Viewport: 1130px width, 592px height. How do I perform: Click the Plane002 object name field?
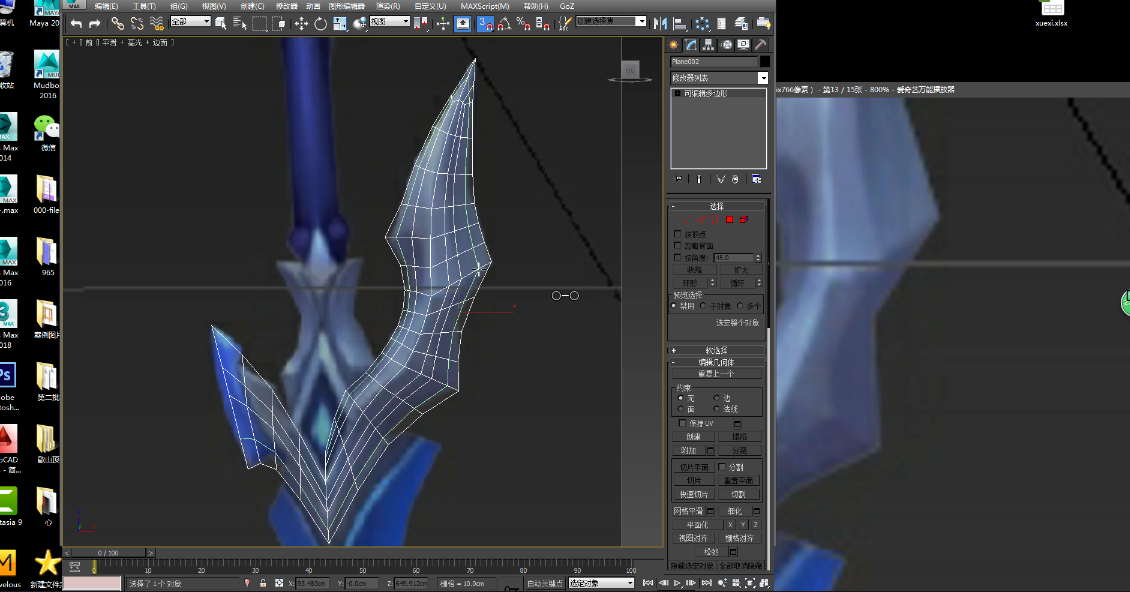713,61
